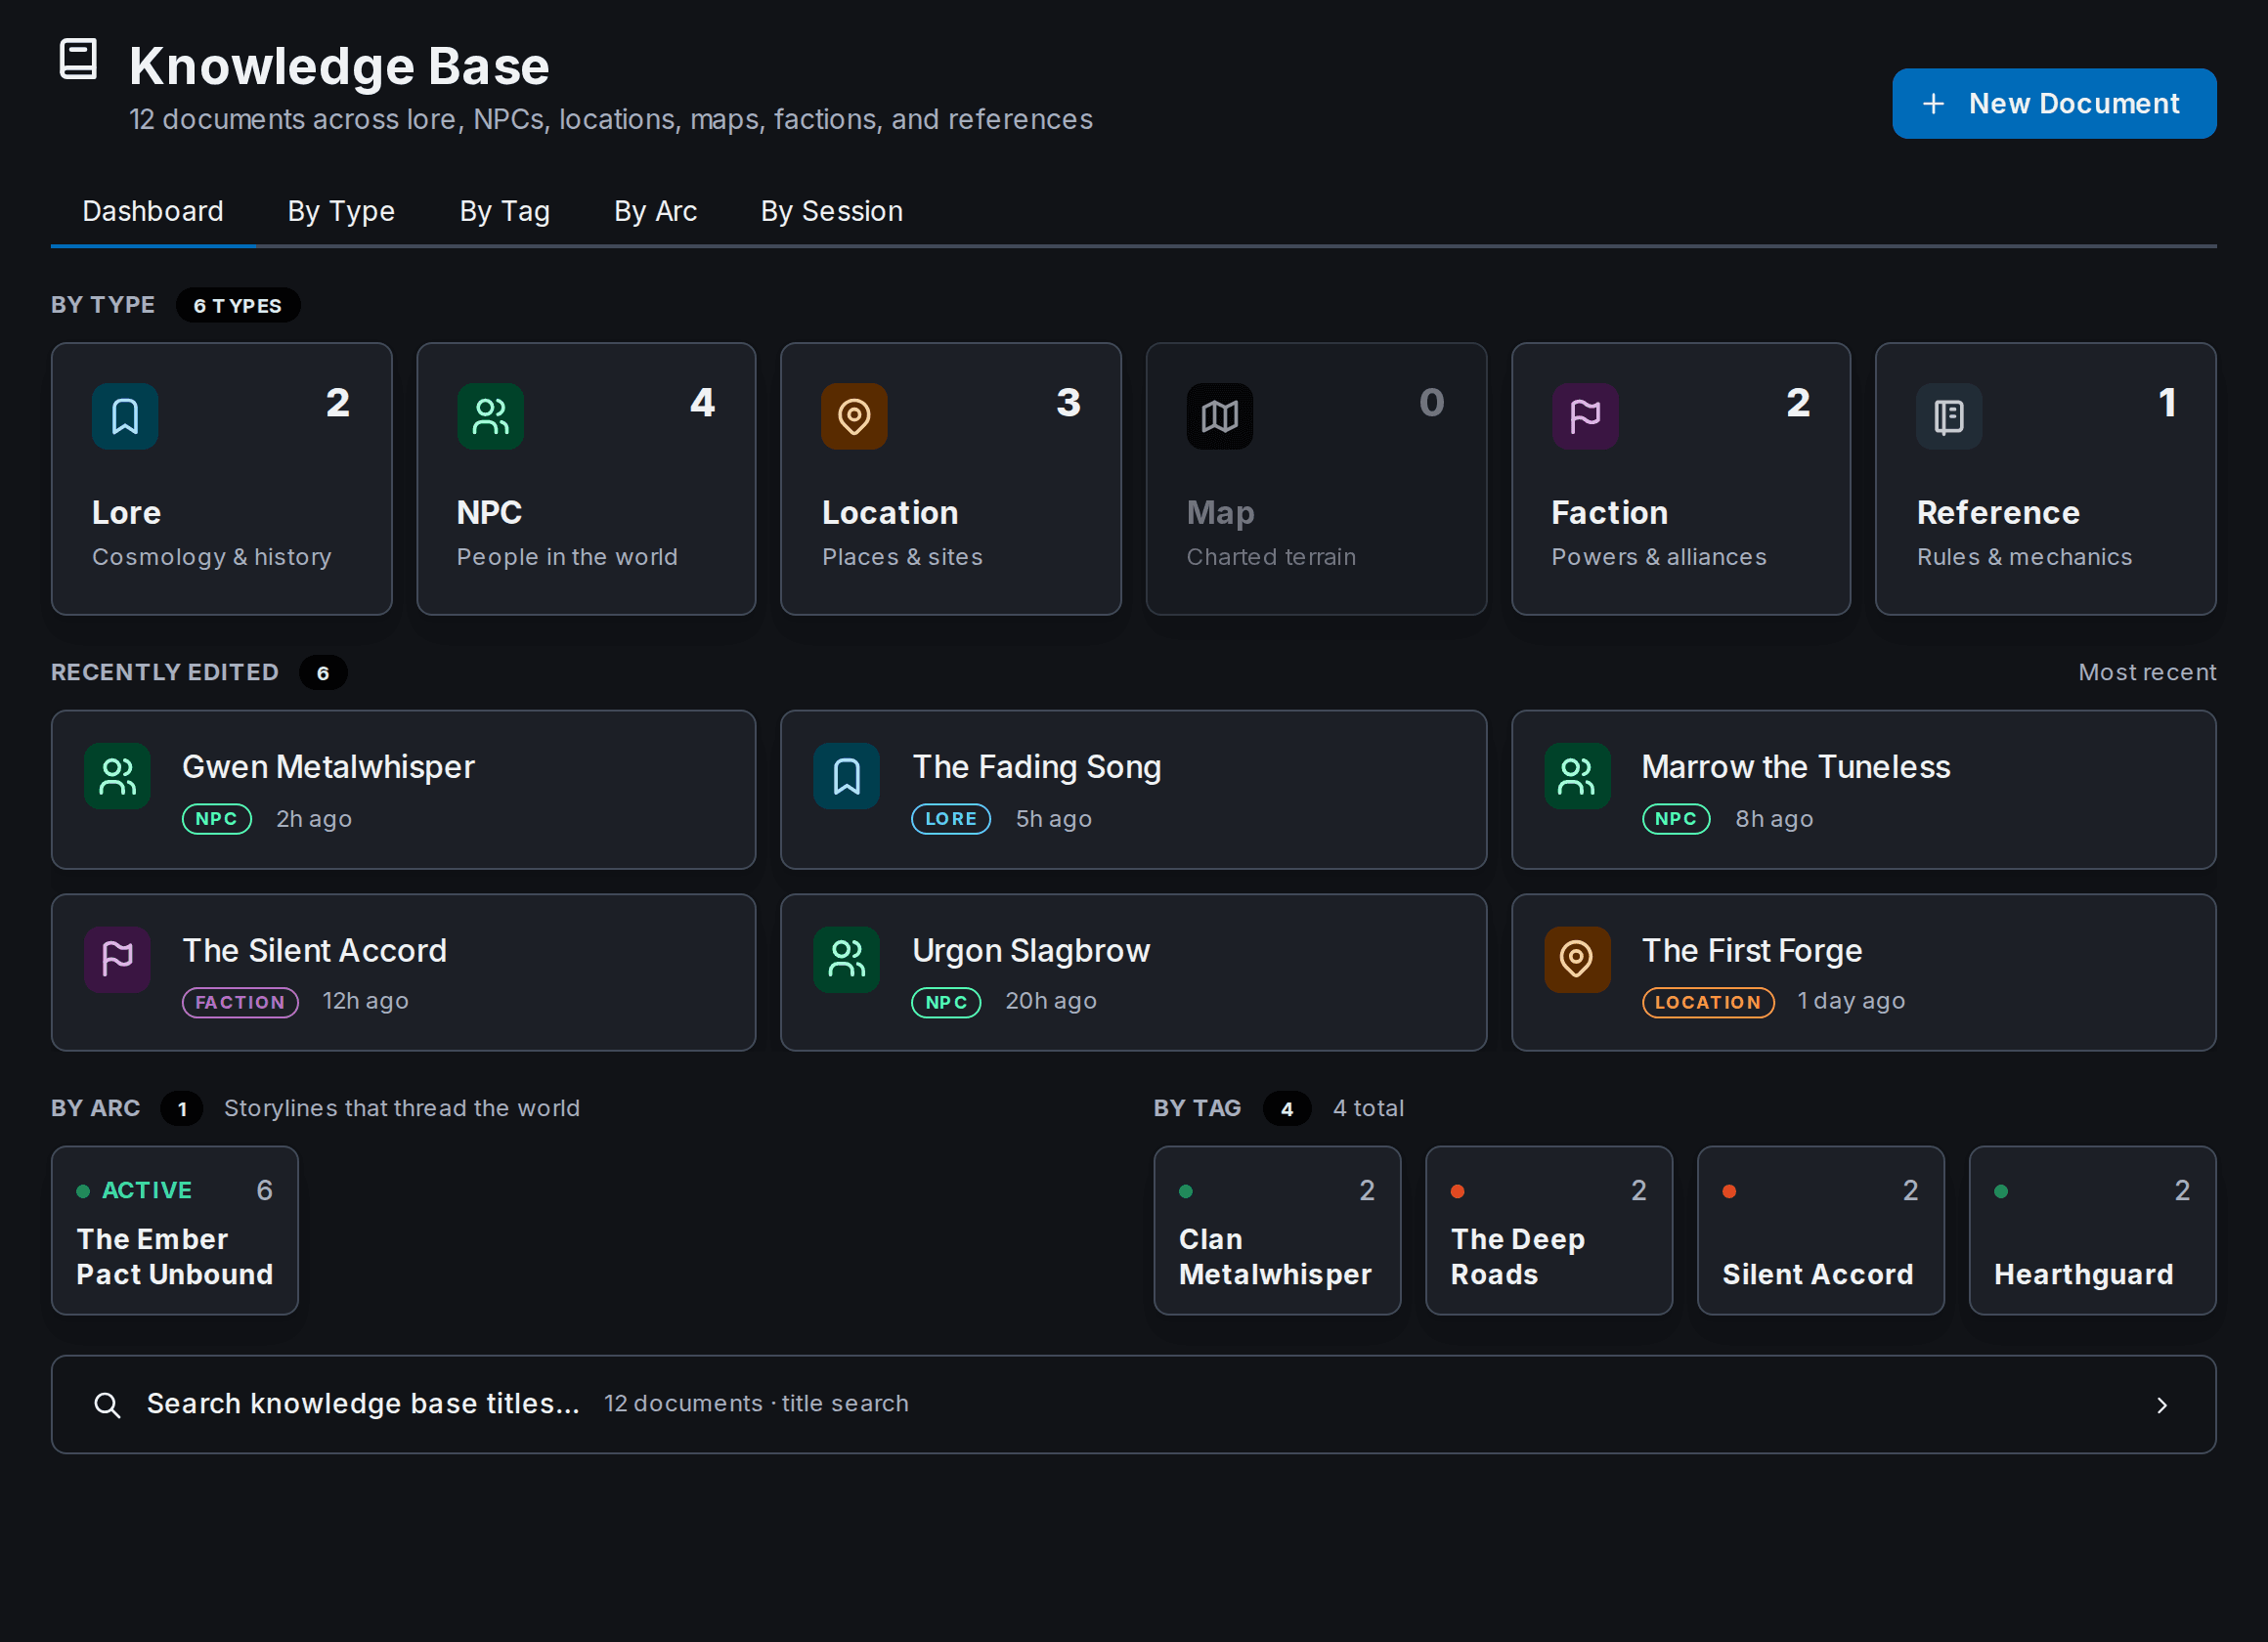Click the plus icon in New Document
Image resolution: width=2268 pixels, height=1642 pixels.
coord(1933,104)
